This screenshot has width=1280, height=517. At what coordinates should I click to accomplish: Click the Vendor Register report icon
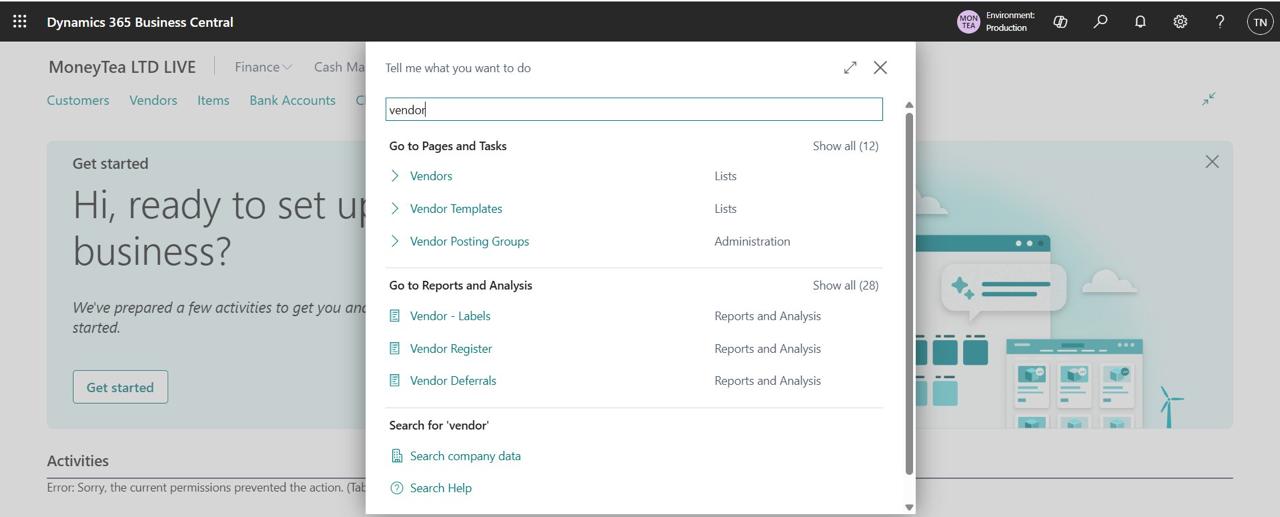(x=395, y=348)
